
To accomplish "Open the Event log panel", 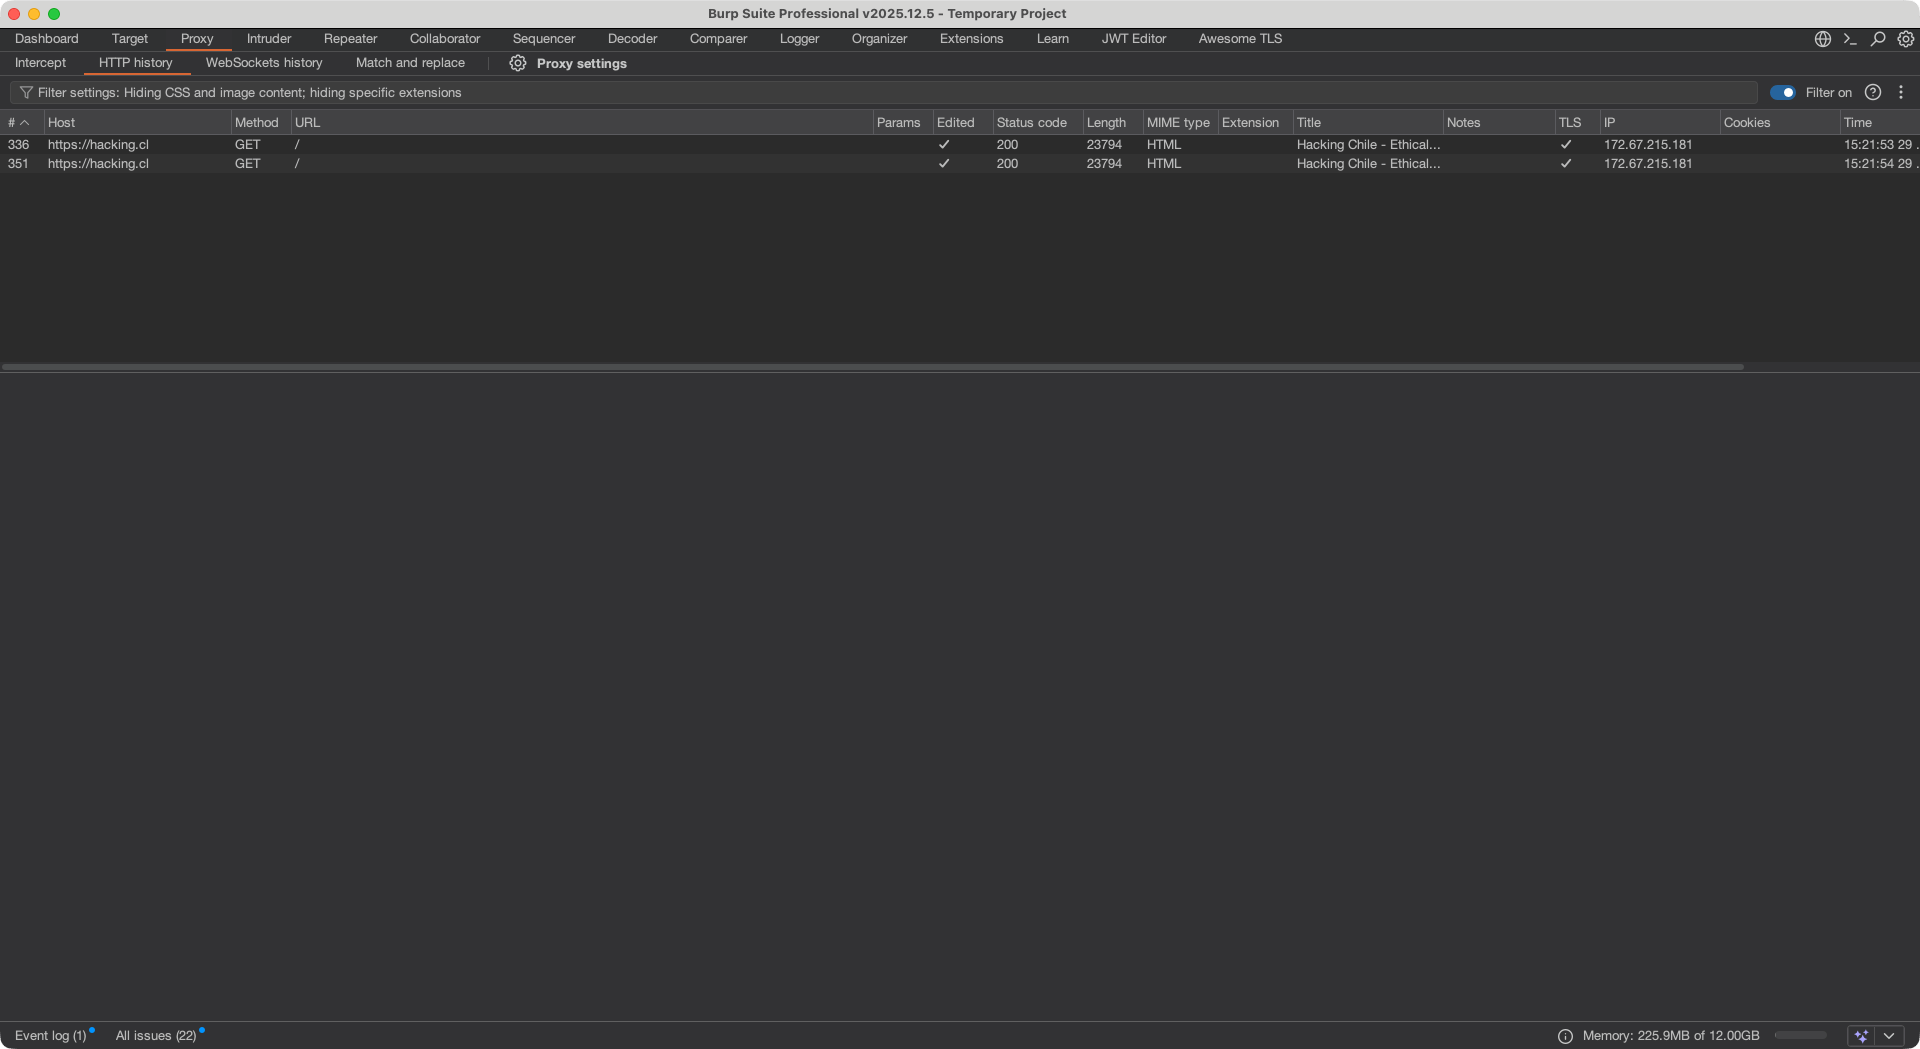I will pyautogui.click(x=50, y=1035).
